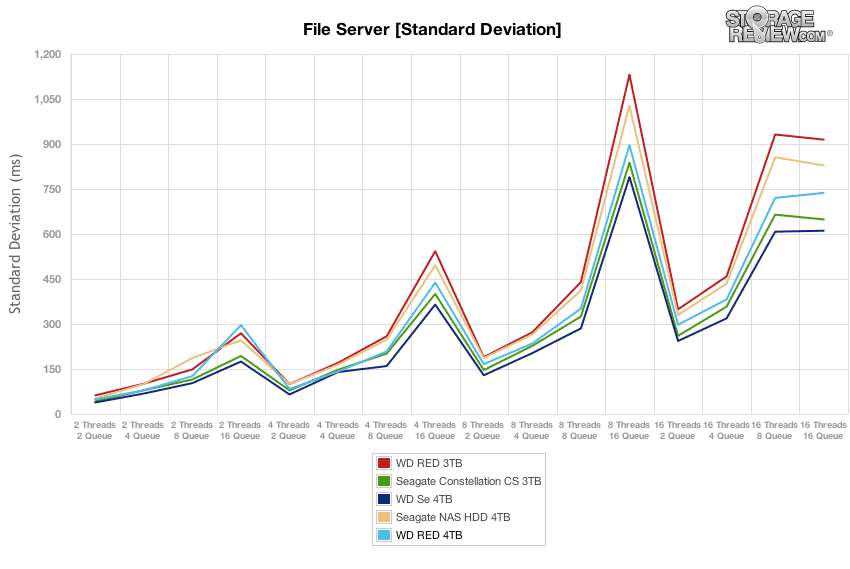Select the WD RED 4TB legend label
The height and width of the screenshot is (569, 850).
pyautogui.click(x=429, y=535)
